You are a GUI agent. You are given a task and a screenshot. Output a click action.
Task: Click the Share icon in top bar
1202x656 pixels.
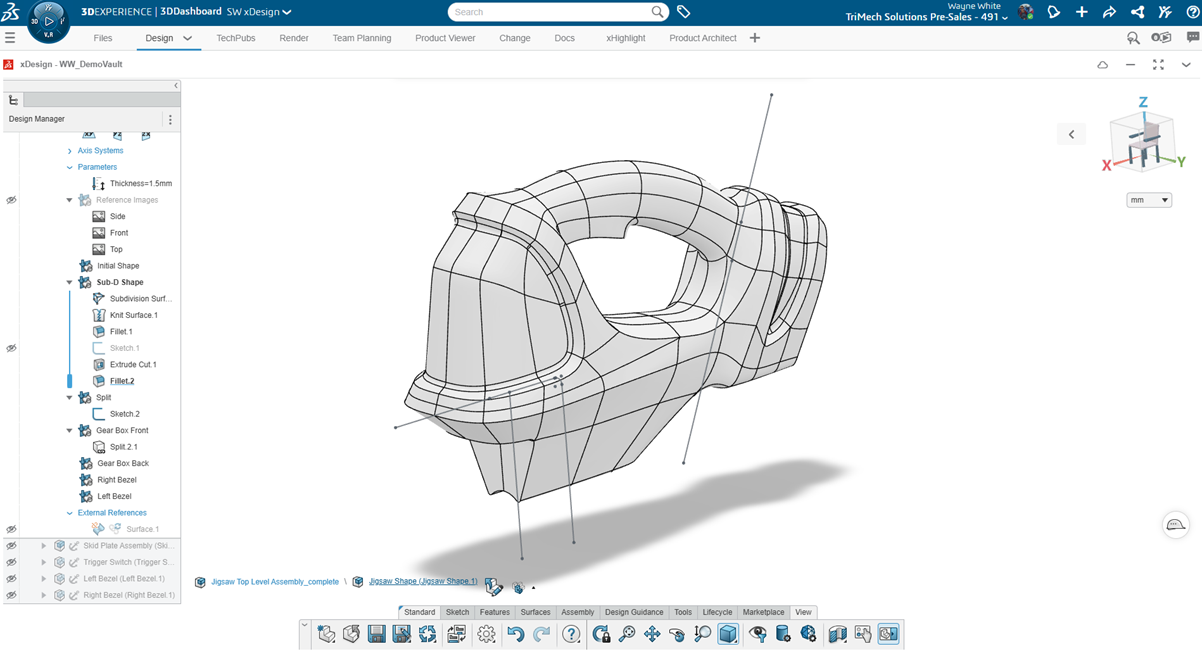(1109, 12)
